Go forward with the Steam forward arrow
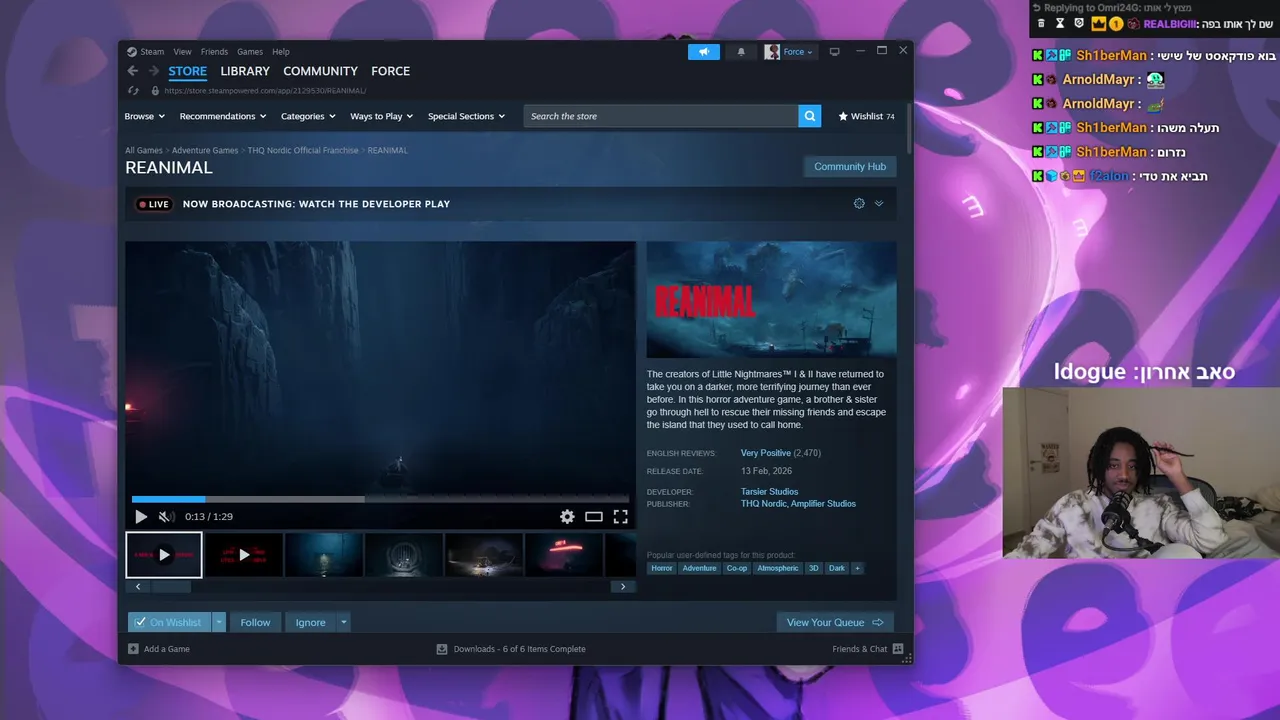 point(154,71)
